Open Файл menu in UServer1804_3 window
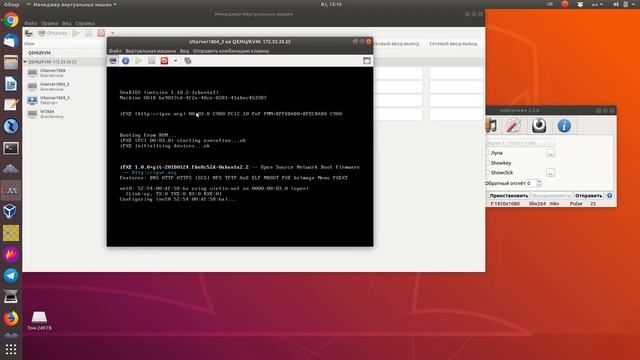 click(115, 51)
